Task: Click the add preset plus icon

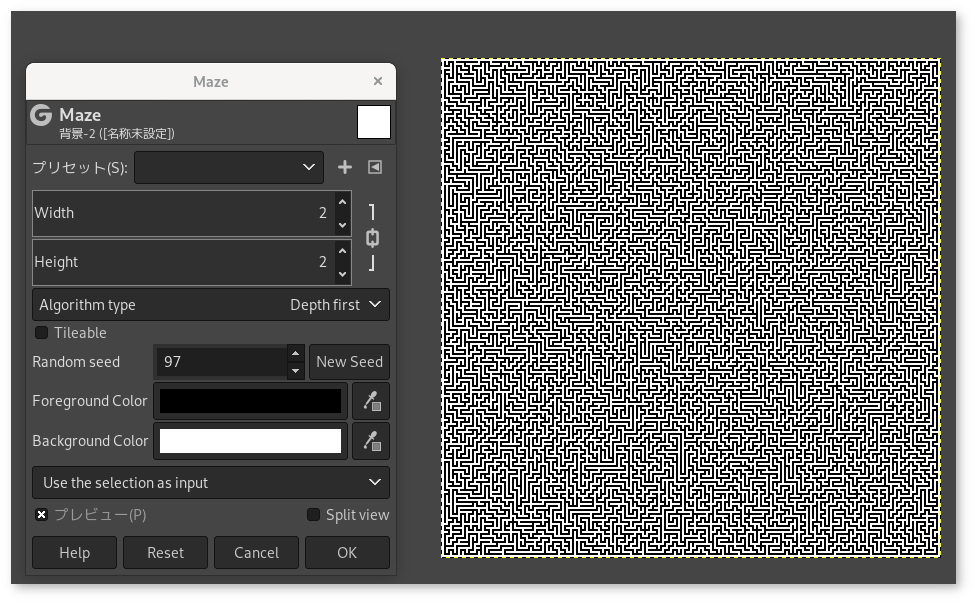Action: [345, 168]
